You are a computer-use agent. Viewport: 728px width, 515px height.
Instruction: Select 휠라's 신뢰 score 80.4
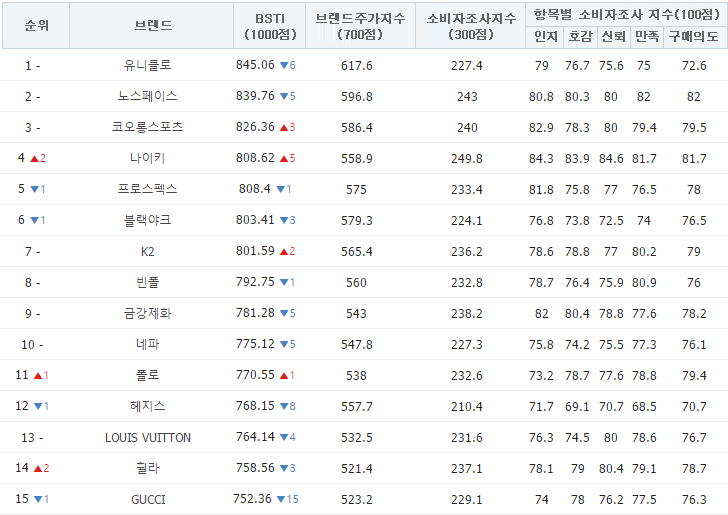click(611, 469)
